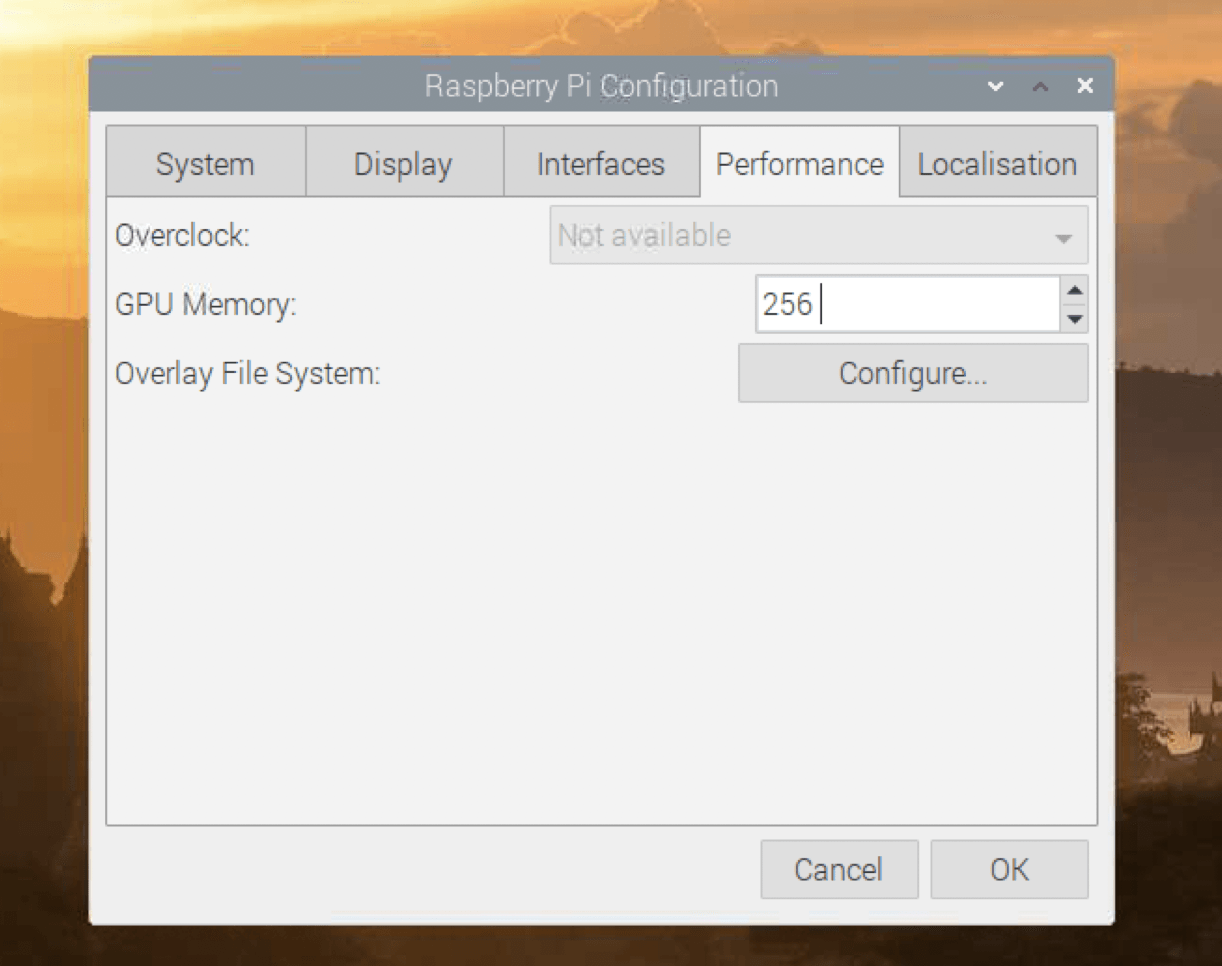The width and height of the screenshot is (1222, 966).
Task: Click the Raspberry Pi Configuration title text
Action: 601,86
